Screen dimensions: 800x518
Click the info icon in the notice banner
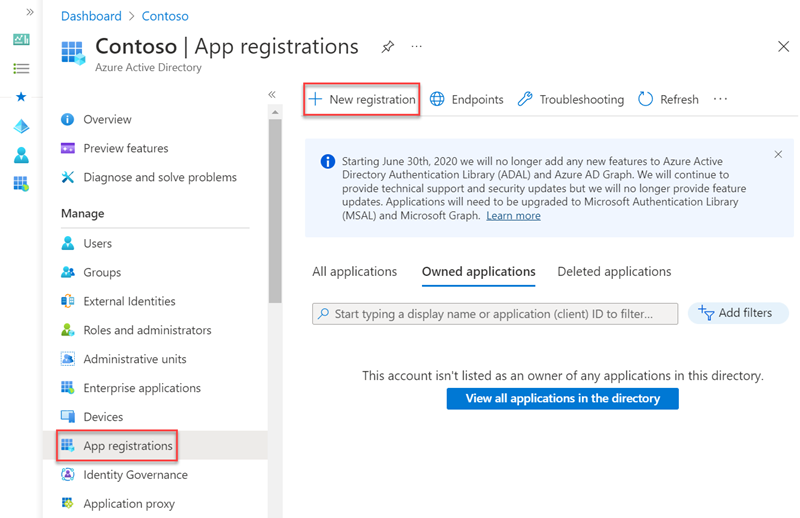328,162
